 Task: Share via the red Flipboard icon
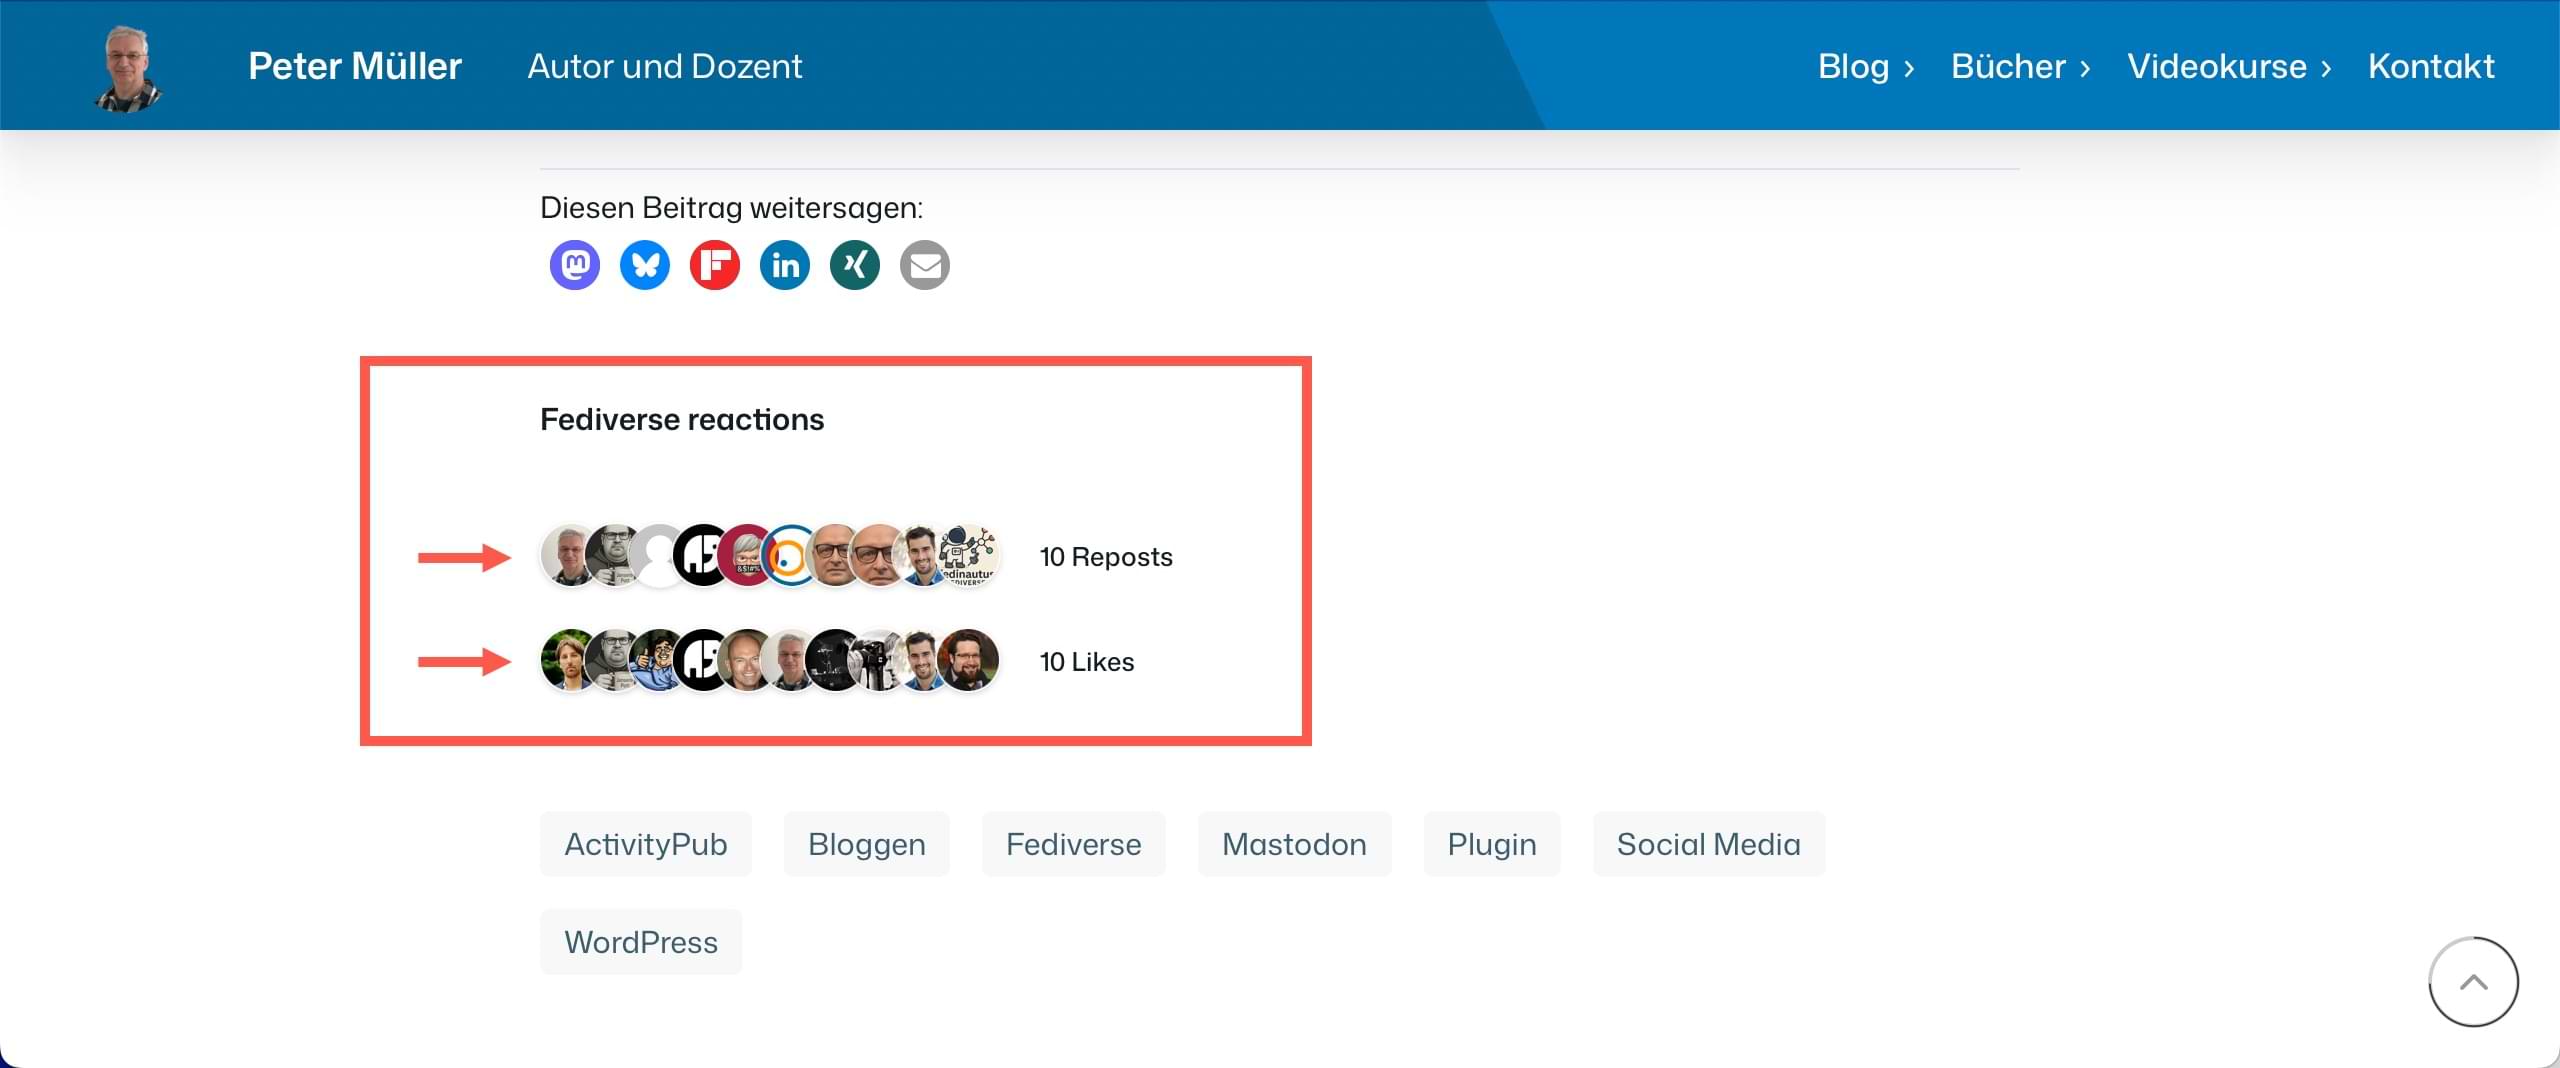[x=714, y=265]
